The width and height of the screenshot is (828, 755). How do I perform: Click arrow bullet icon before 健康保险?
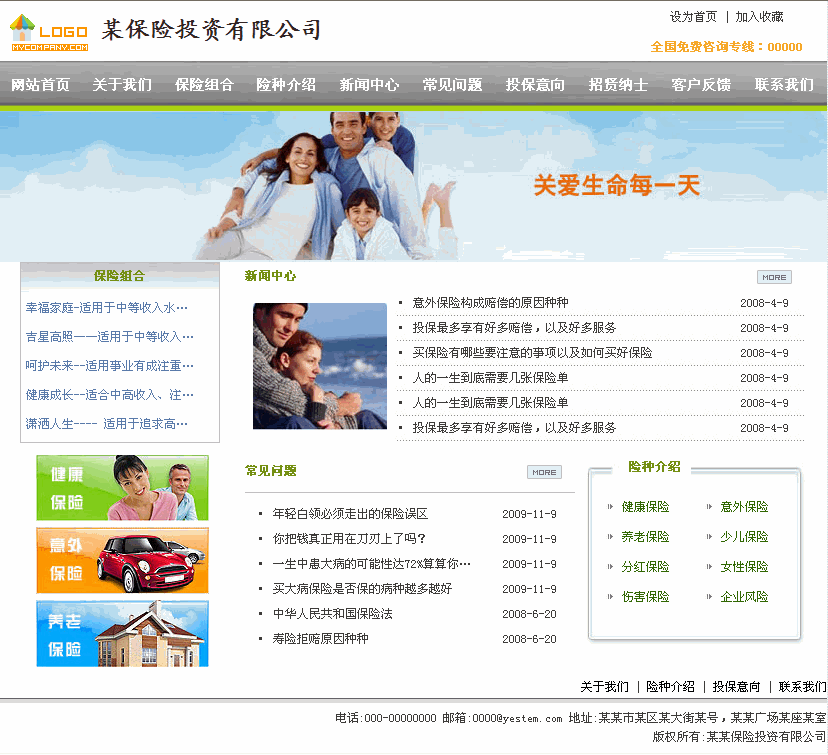pyautogui.click(x=610, y=507)
